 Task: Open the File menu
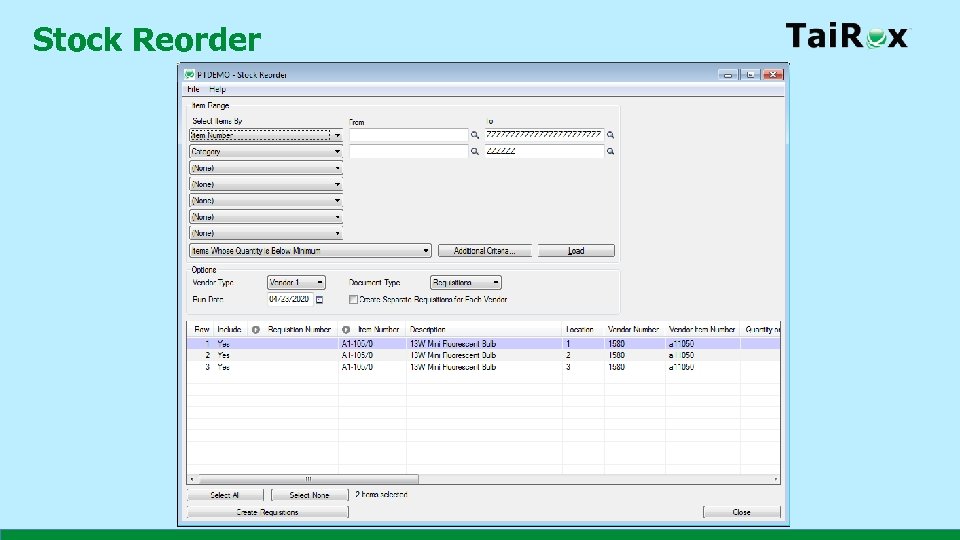tap(193, 89)
